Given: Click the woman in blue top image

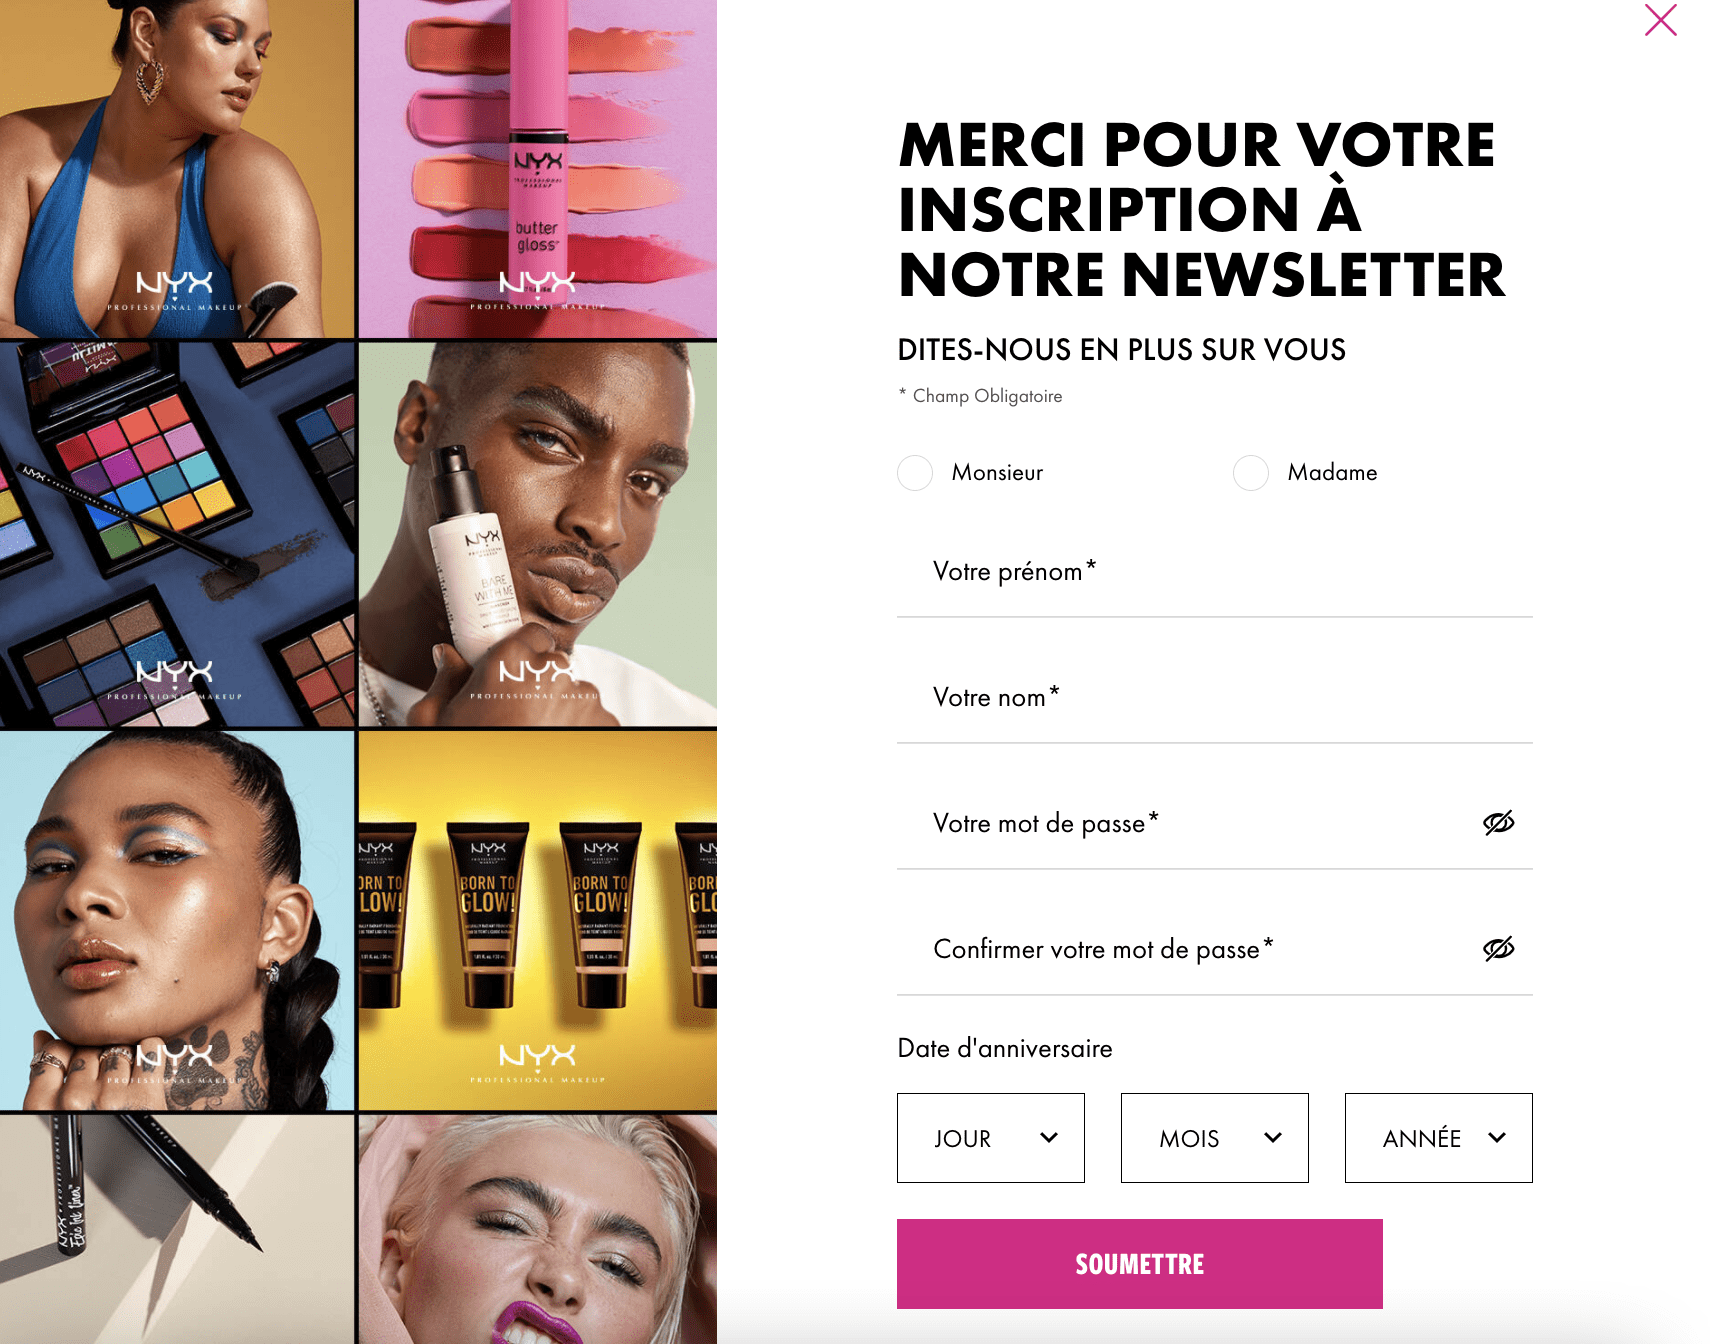Looking at the screenshot, I should pos(177,168).
